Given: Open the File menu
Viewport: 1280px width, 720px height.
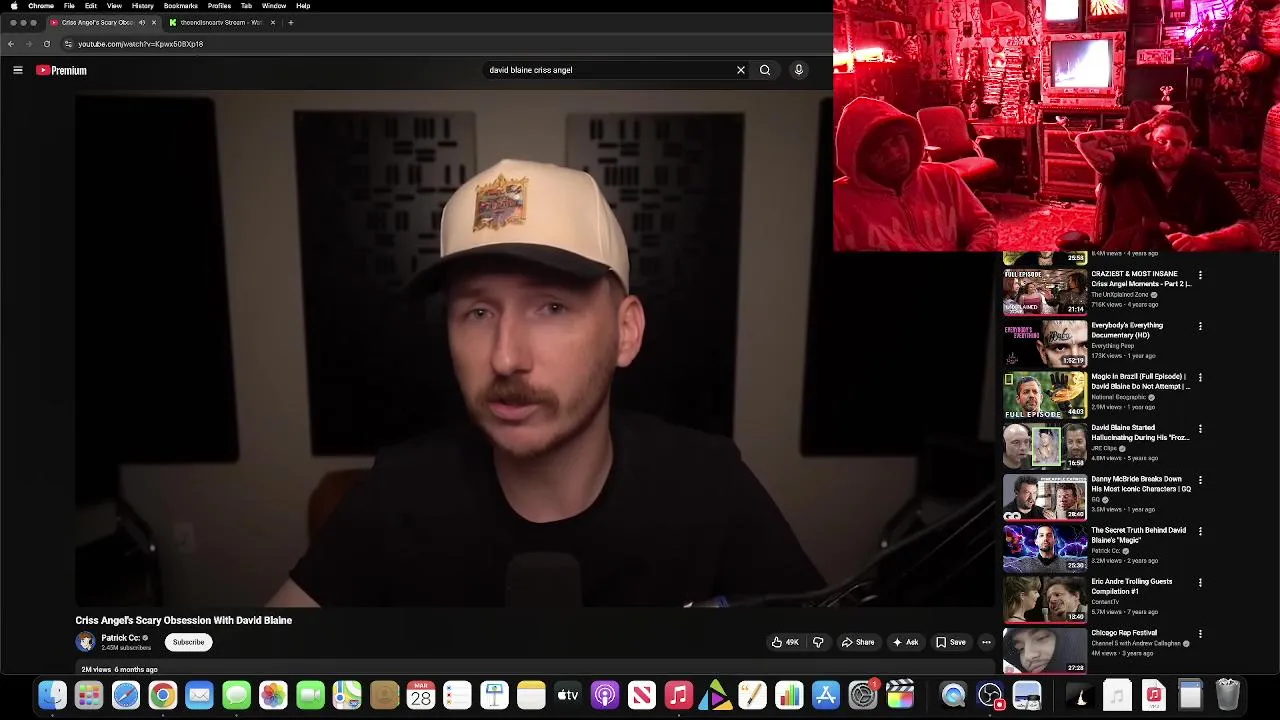Looking at the screenshot, I should [x=69, y=6].
